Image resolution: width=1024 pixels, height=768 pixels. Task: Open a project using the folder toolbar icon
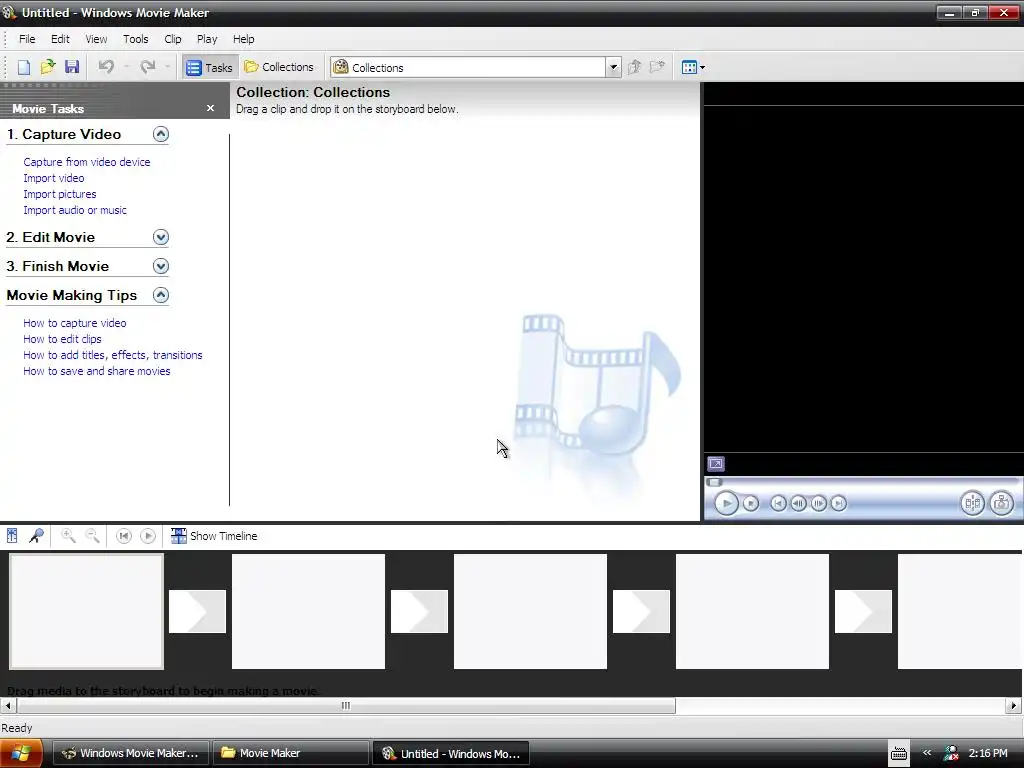point(48,67)
